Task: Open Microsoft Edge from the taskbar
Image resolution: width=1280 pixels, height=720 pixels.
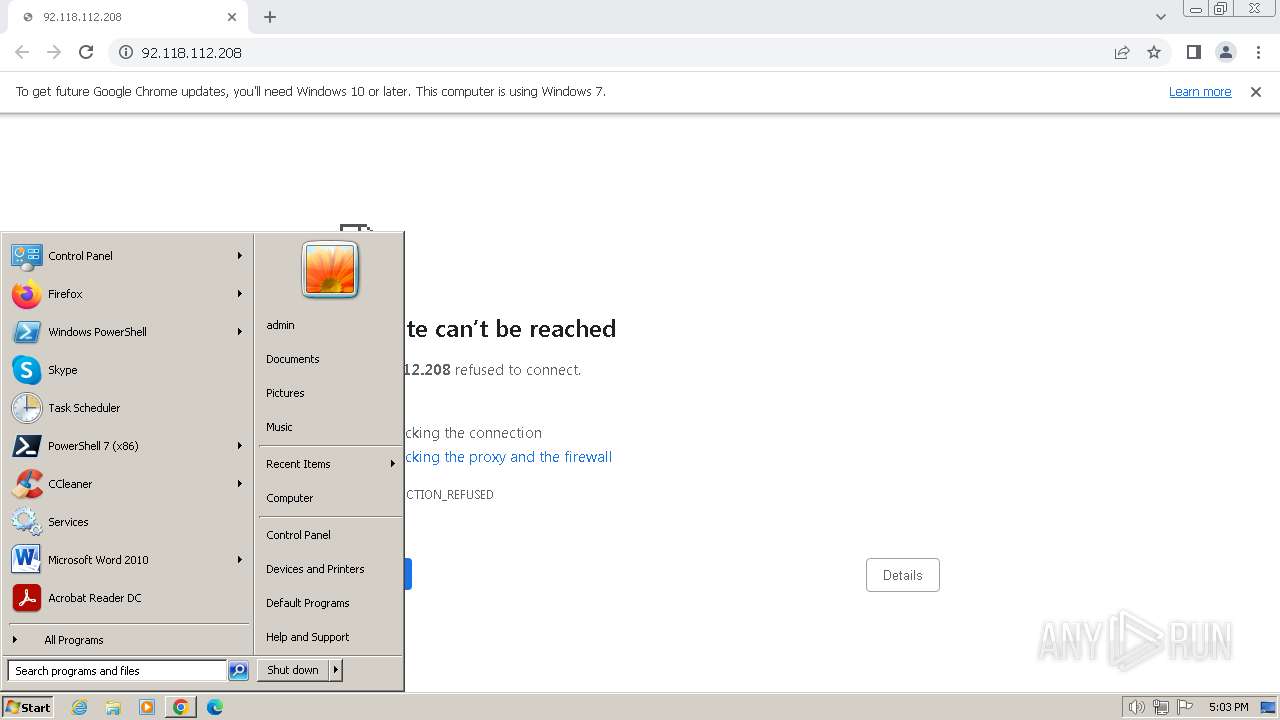Action: 215,707
